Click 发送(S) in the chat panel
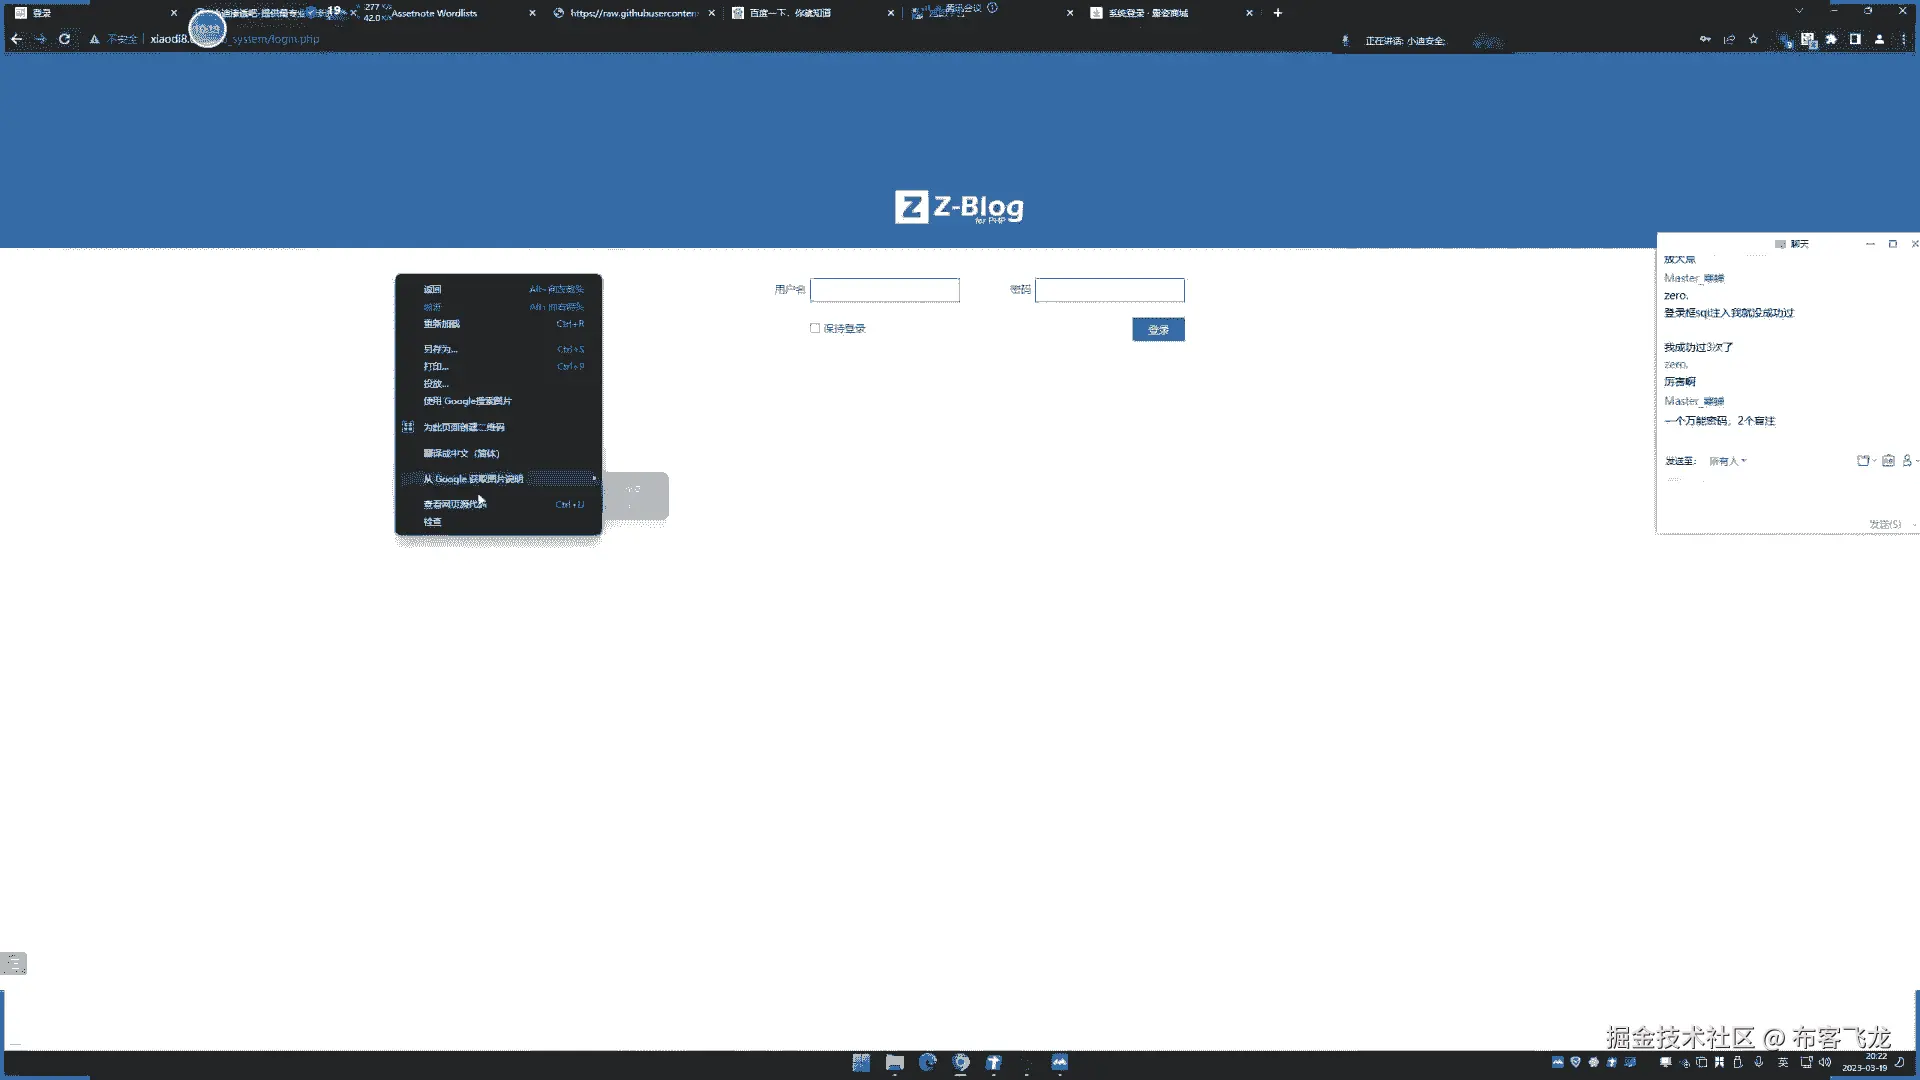The image size is (1920, 1080). (1885, 524)
